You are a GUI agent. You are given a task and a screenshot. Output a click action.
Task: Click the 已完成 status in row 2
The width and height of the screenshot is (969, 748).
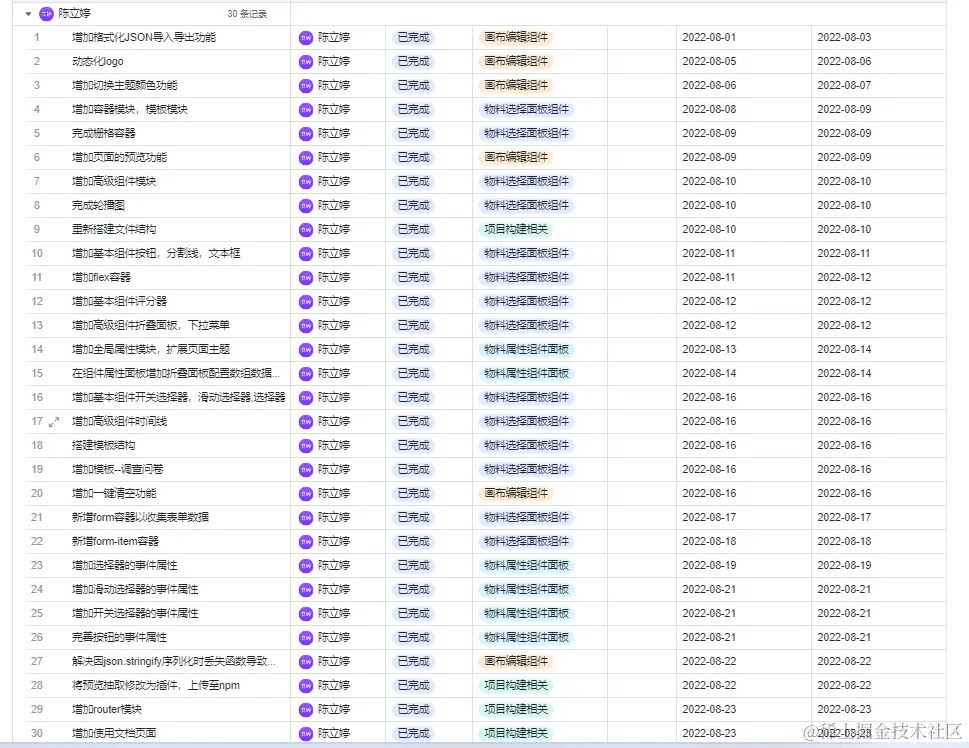pyautogui.click(x=413, y=62)
